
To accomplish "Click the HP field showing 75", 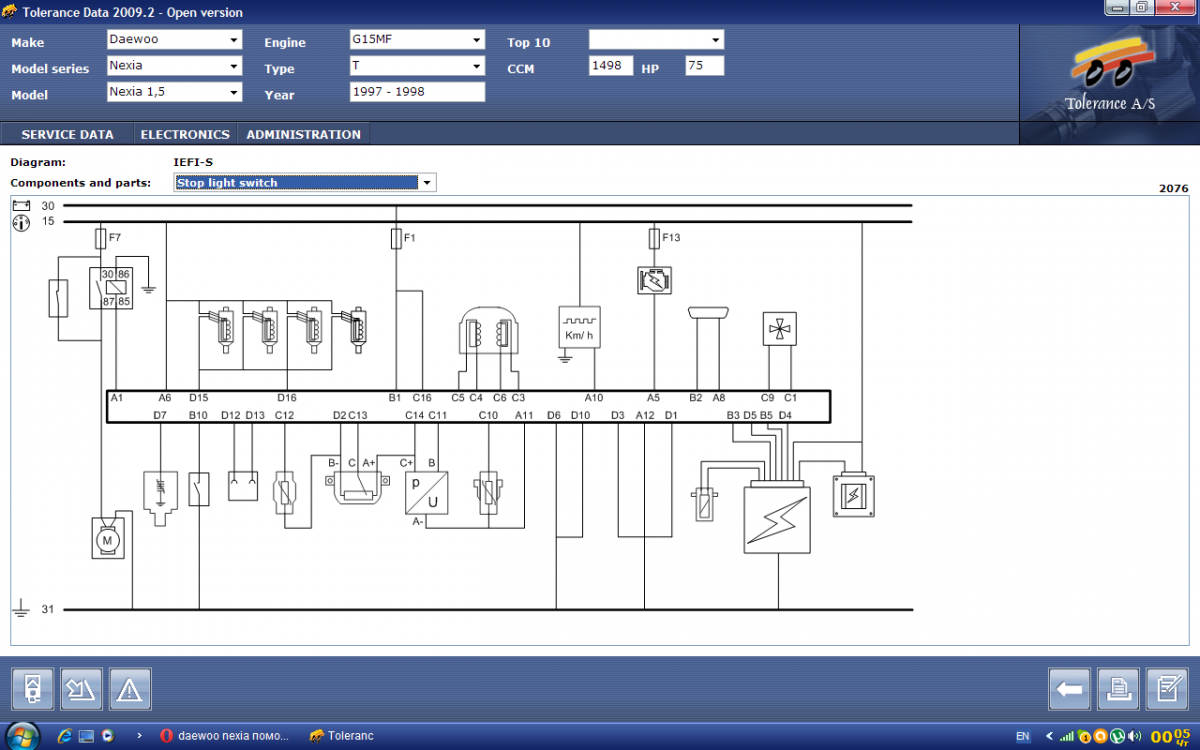I will 704,66.
